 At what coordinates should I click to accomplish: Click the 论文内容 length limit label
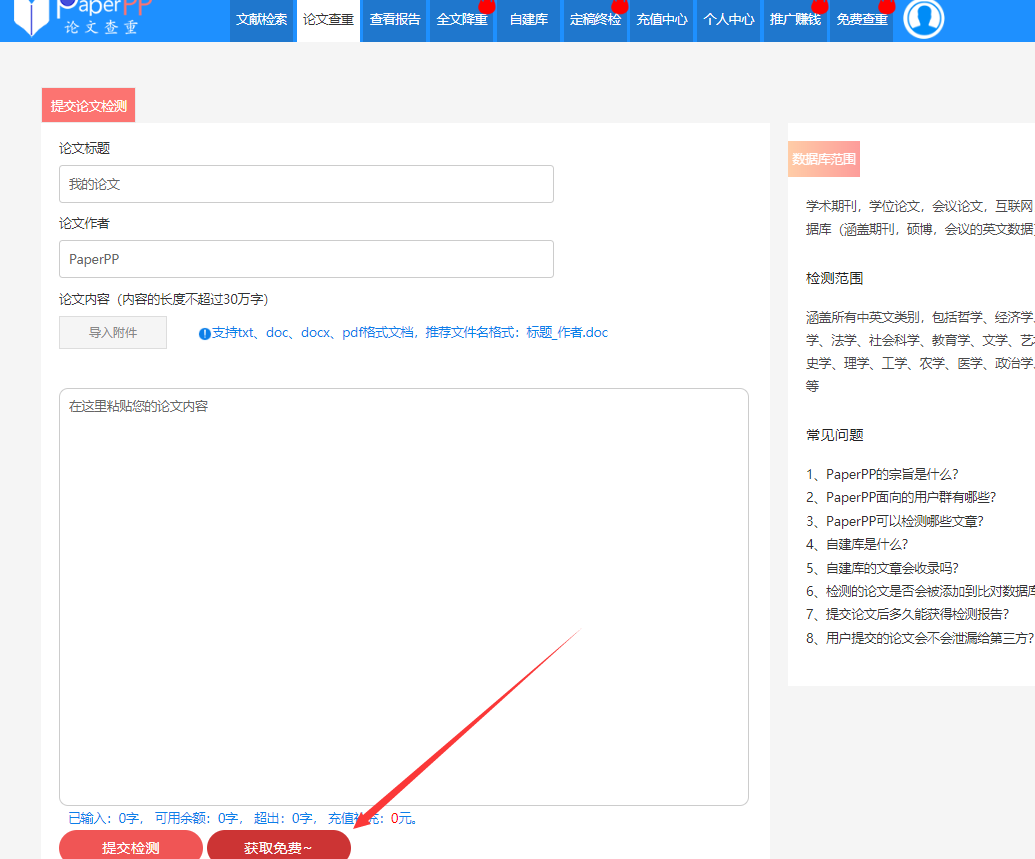point(164,299)
